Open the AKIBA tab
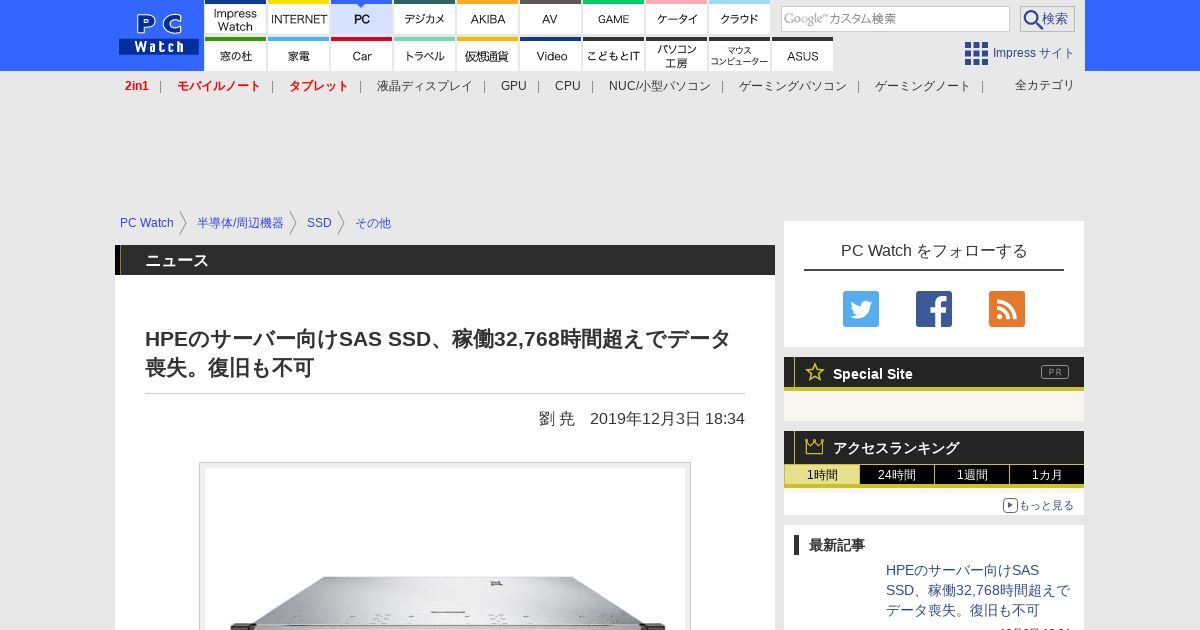 coord(488,18)
